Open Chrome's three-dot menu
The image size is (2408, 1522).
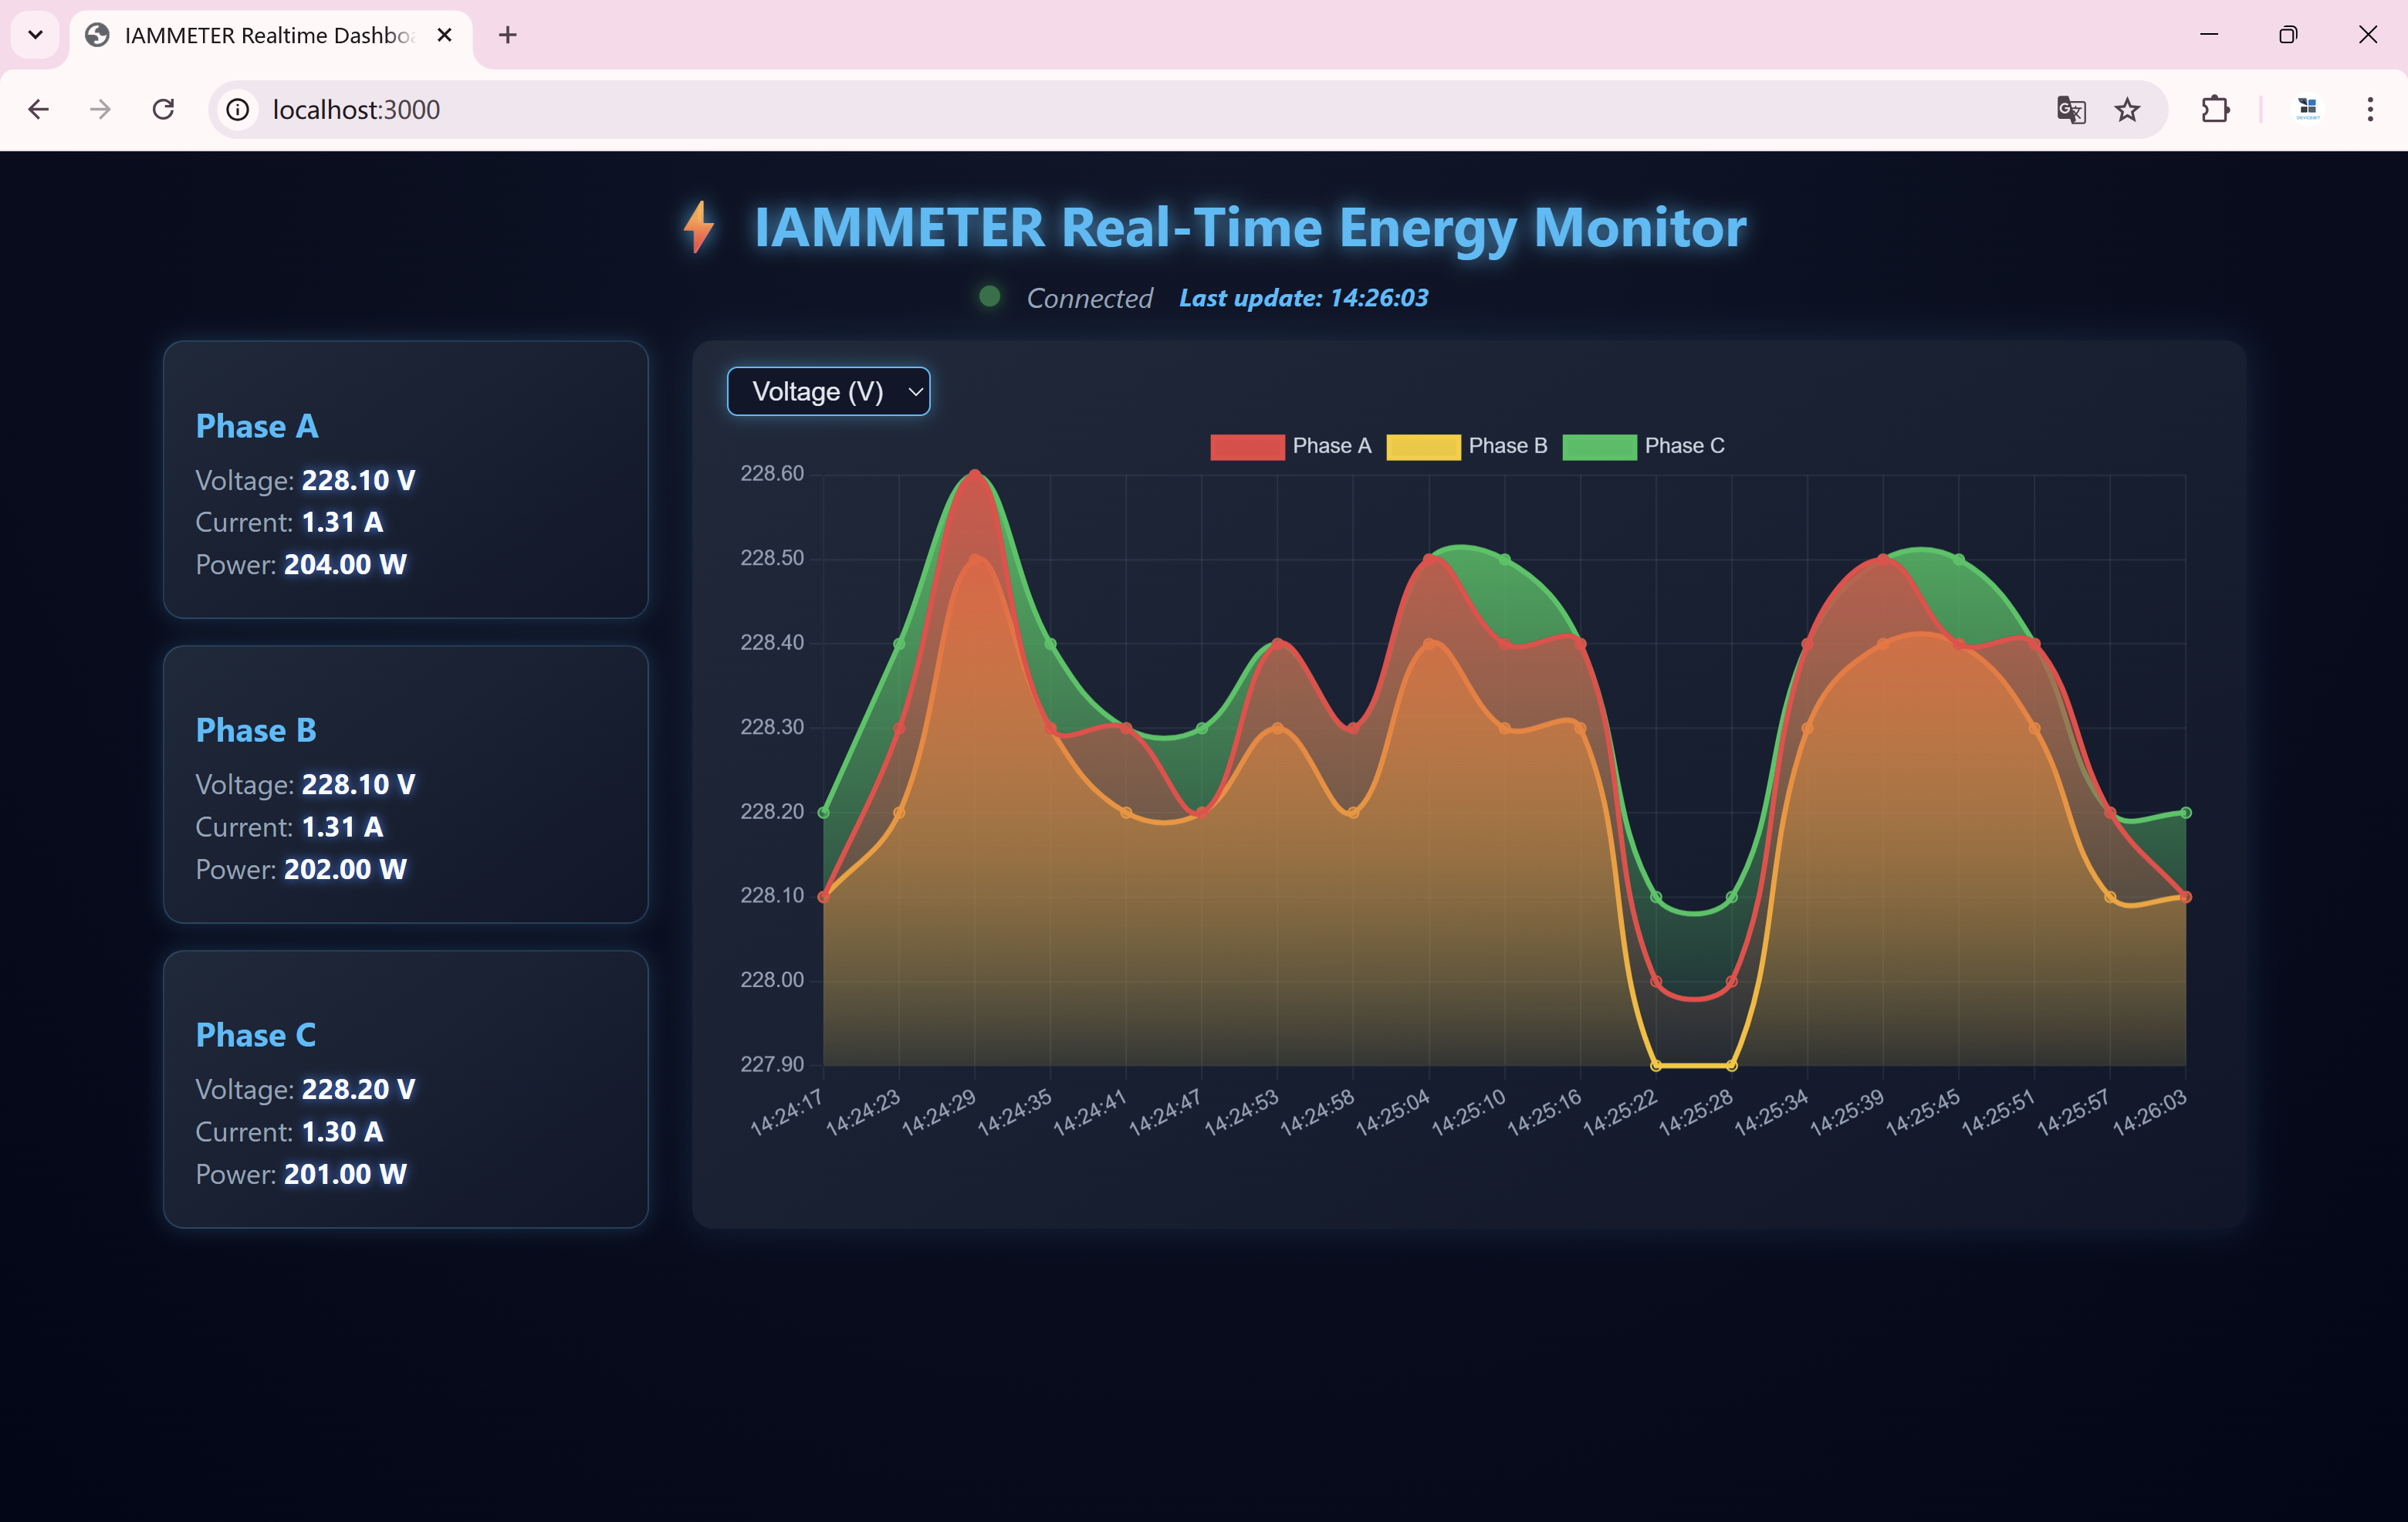click(x=2369, y=109)
